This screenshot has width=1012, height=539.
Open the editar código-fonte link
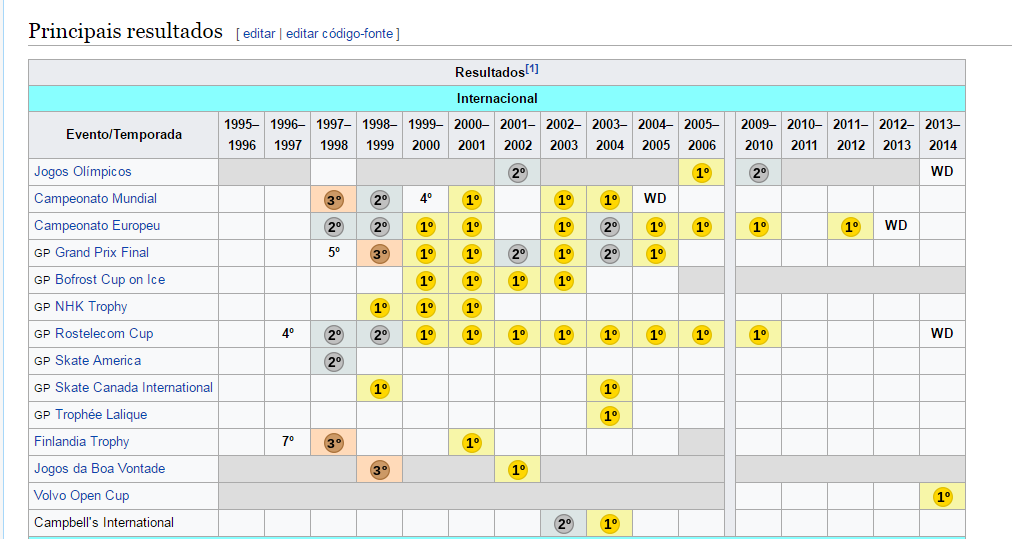[340, 33]
